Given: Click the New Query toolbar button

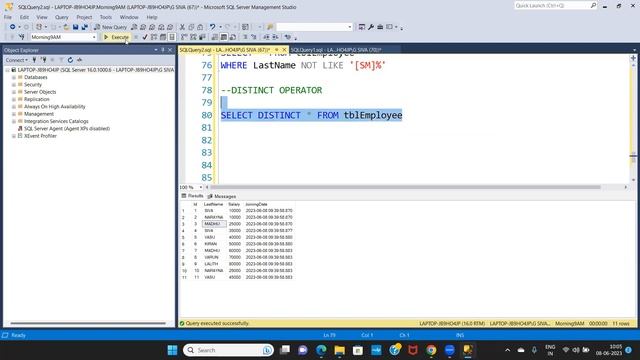Looking at the screenshot, I should (110, 27).
